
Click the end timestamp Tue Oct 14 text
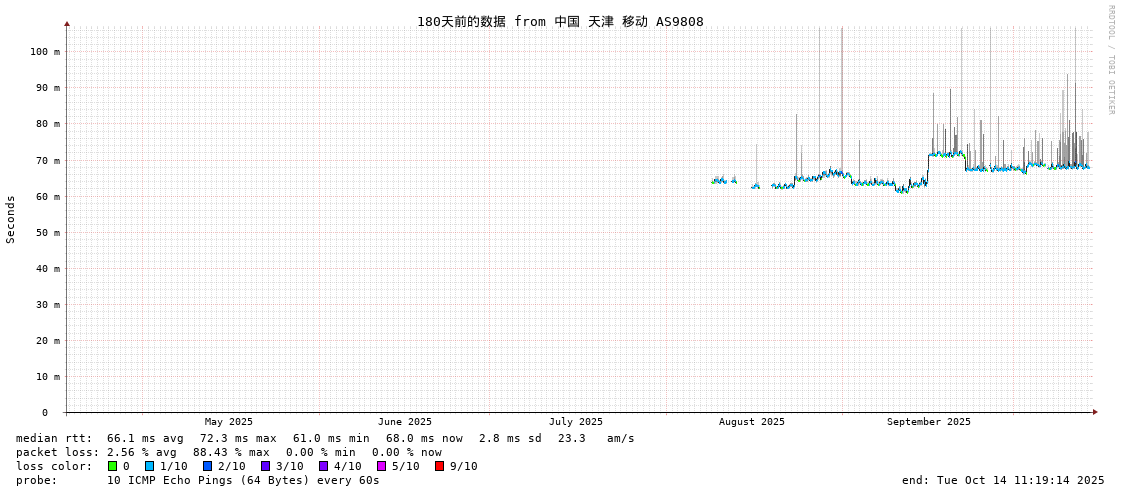[x=1003, y=480]
